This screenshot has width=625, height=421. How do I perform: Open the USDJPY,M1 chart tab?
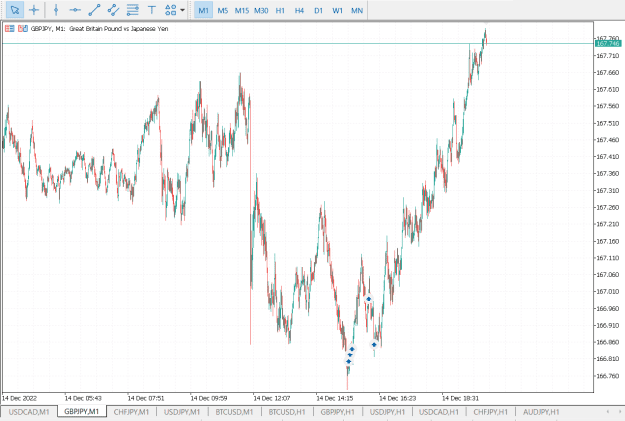(182, 411)
